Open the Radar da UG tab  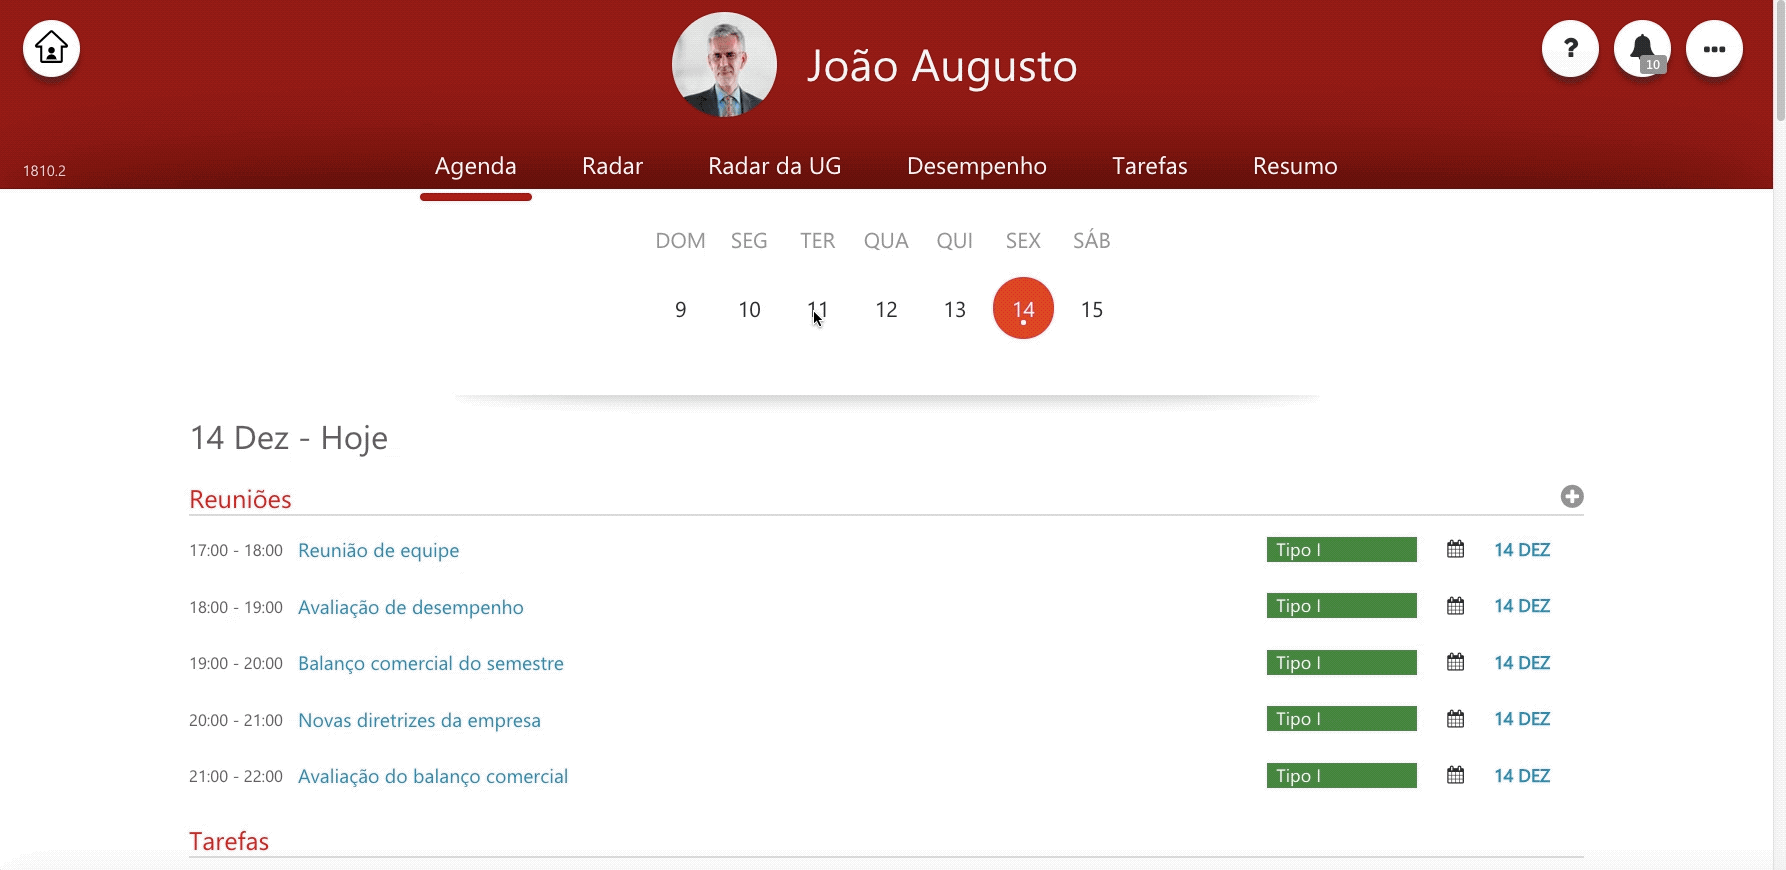pyautogui.click(x=774, y=166)
